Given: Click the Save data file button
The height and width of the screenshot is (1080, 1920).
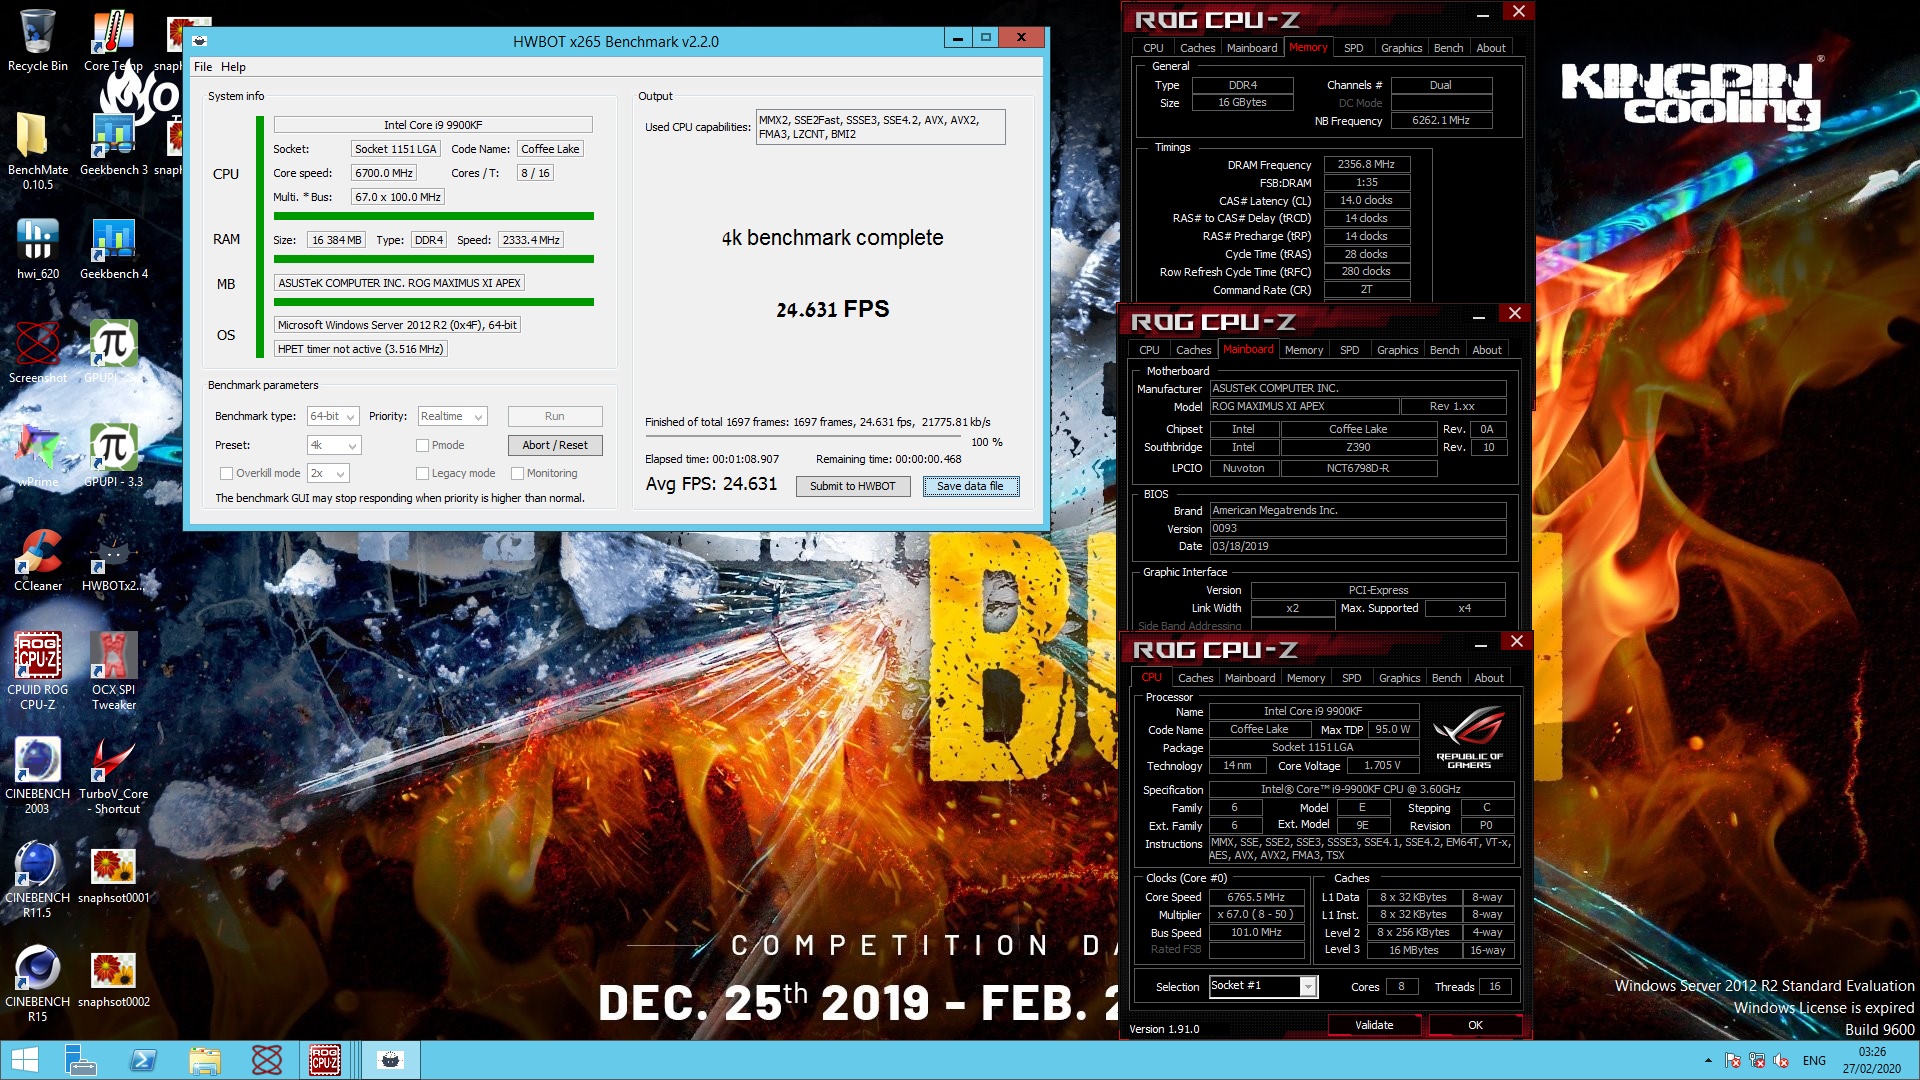Looking at the screenshot, I should point(970,486).
